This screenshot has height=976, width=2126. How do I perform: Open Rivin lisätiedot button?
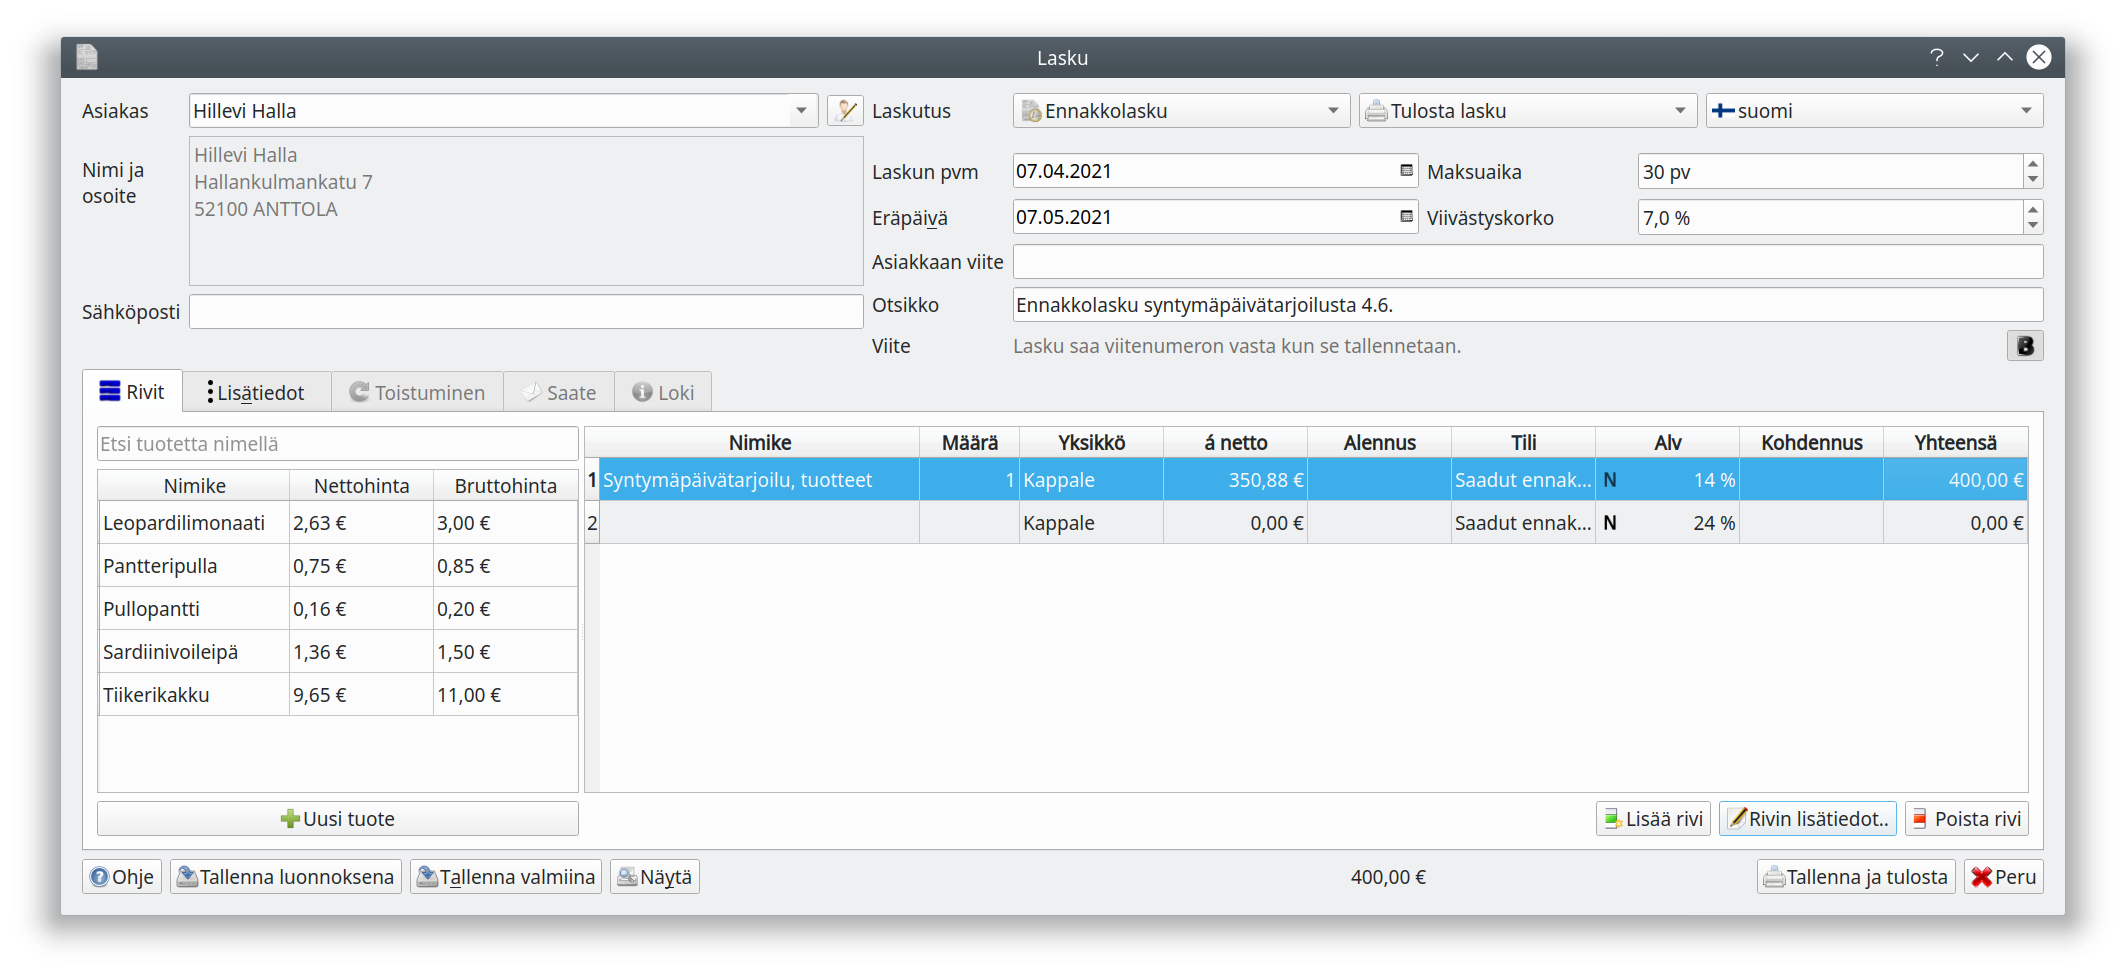[1808, 819]
